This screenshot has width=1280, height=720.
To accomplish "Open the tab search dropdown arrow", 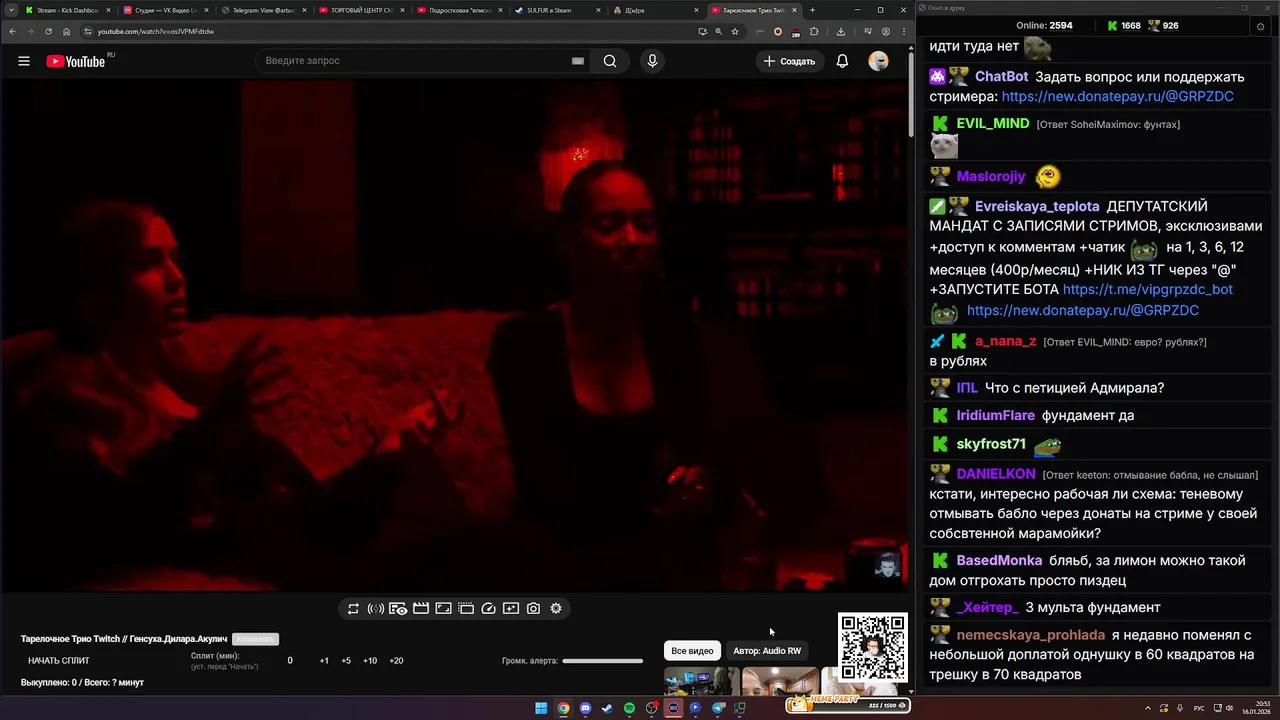I will click(x=9, y=10).
